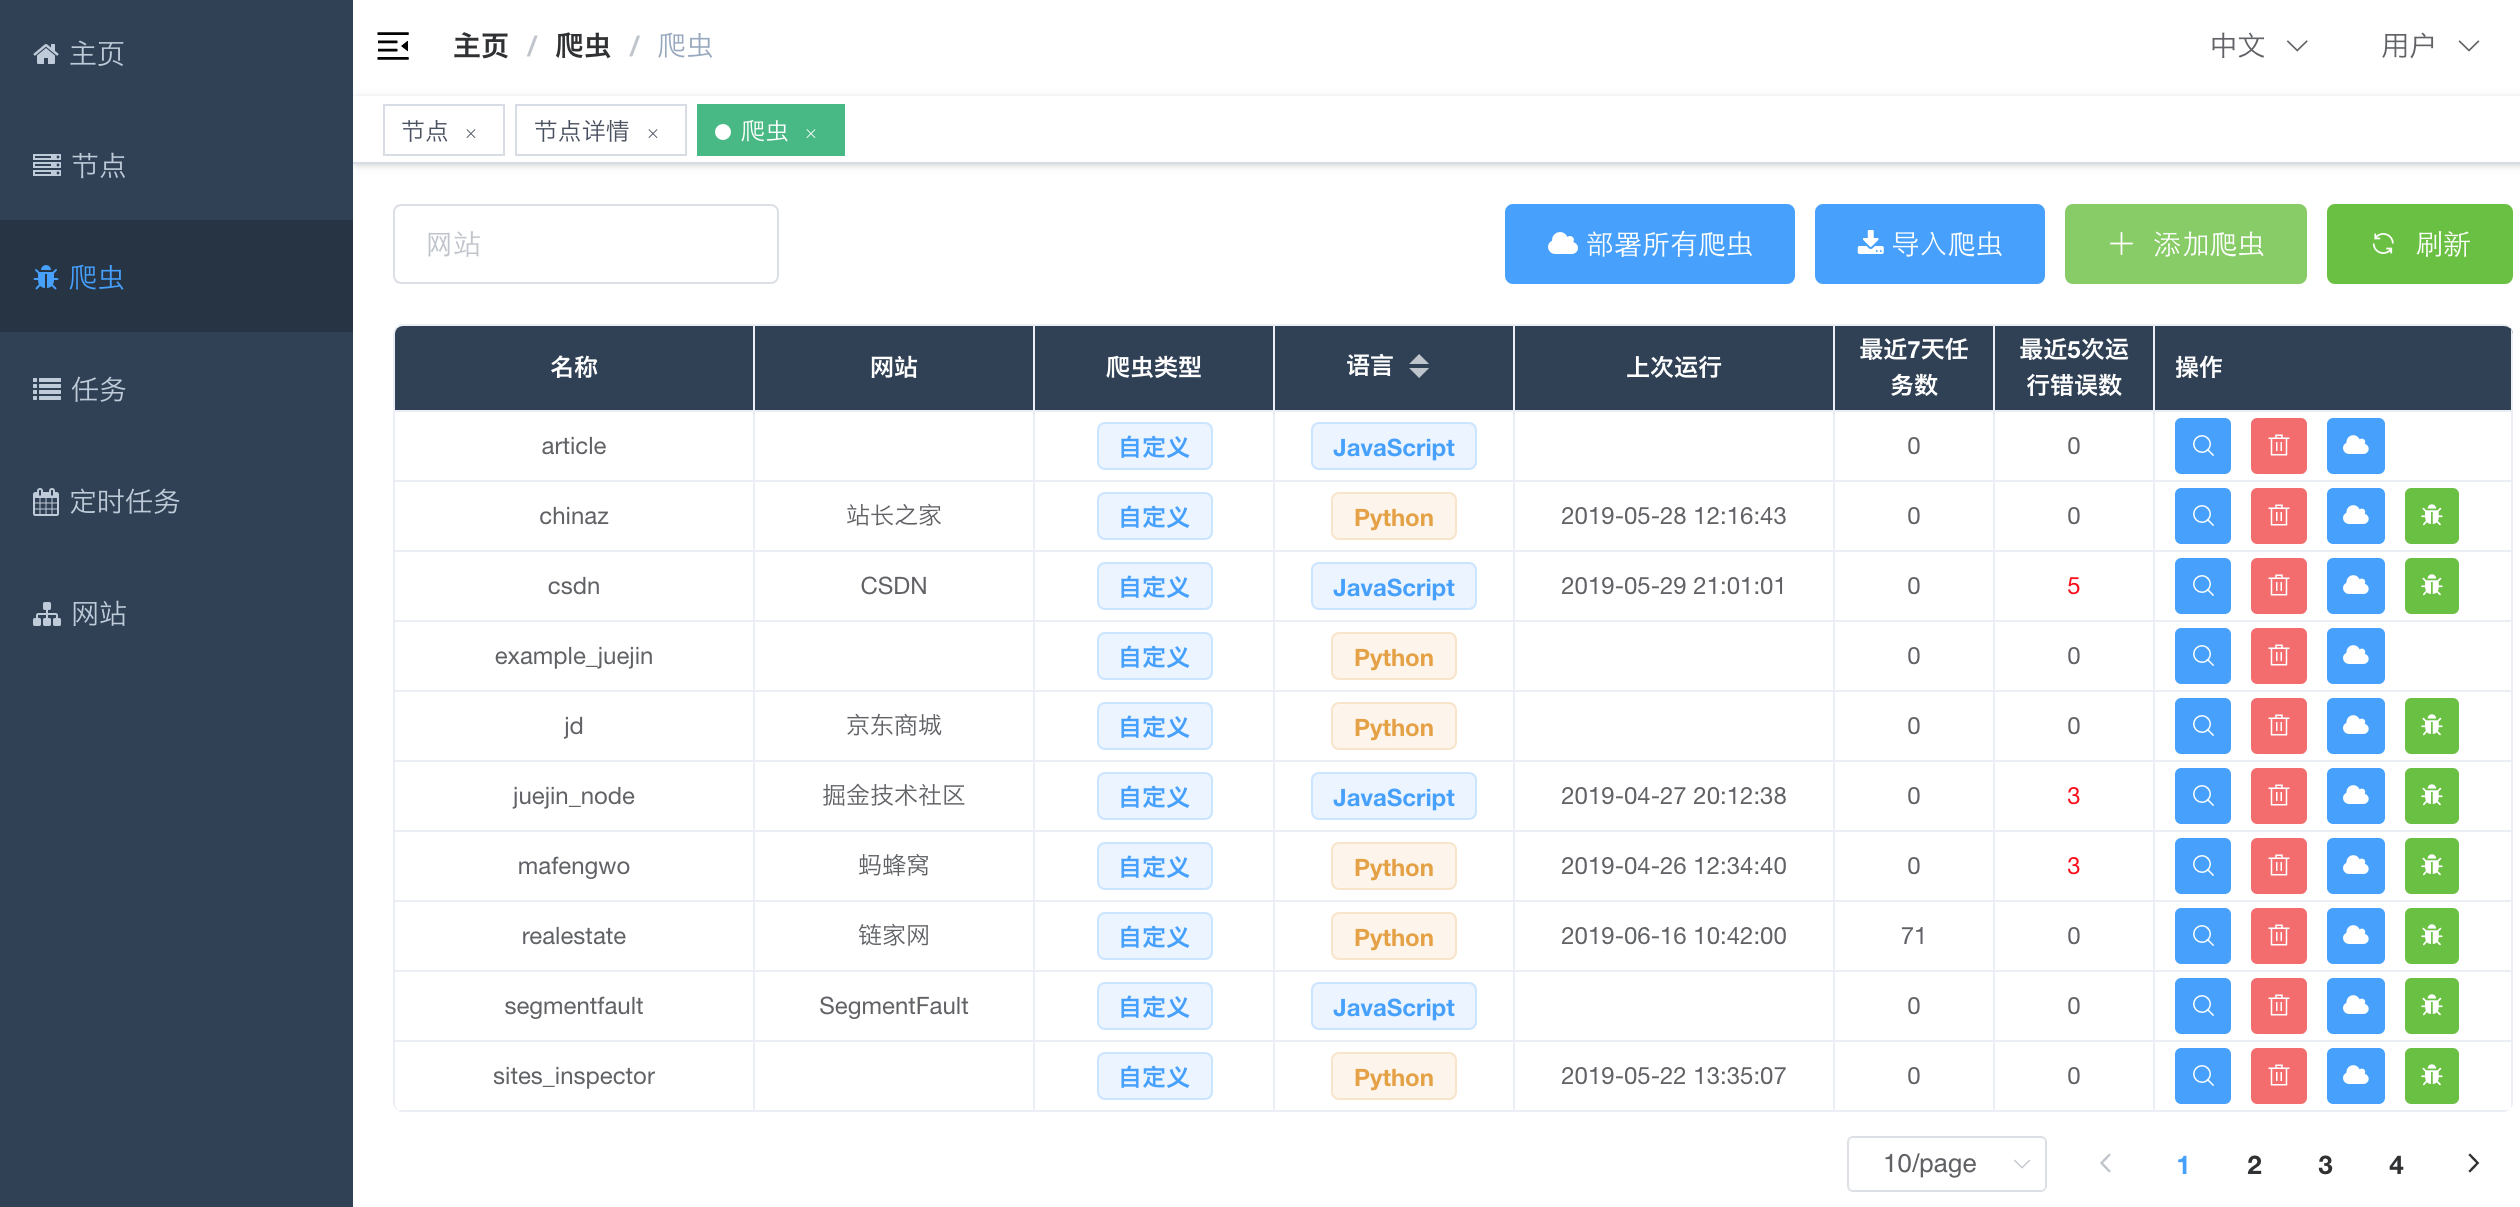Switch to the 节点详情 tab
This screenshot has height=1207, width=2520.
[x=582, y=131]
